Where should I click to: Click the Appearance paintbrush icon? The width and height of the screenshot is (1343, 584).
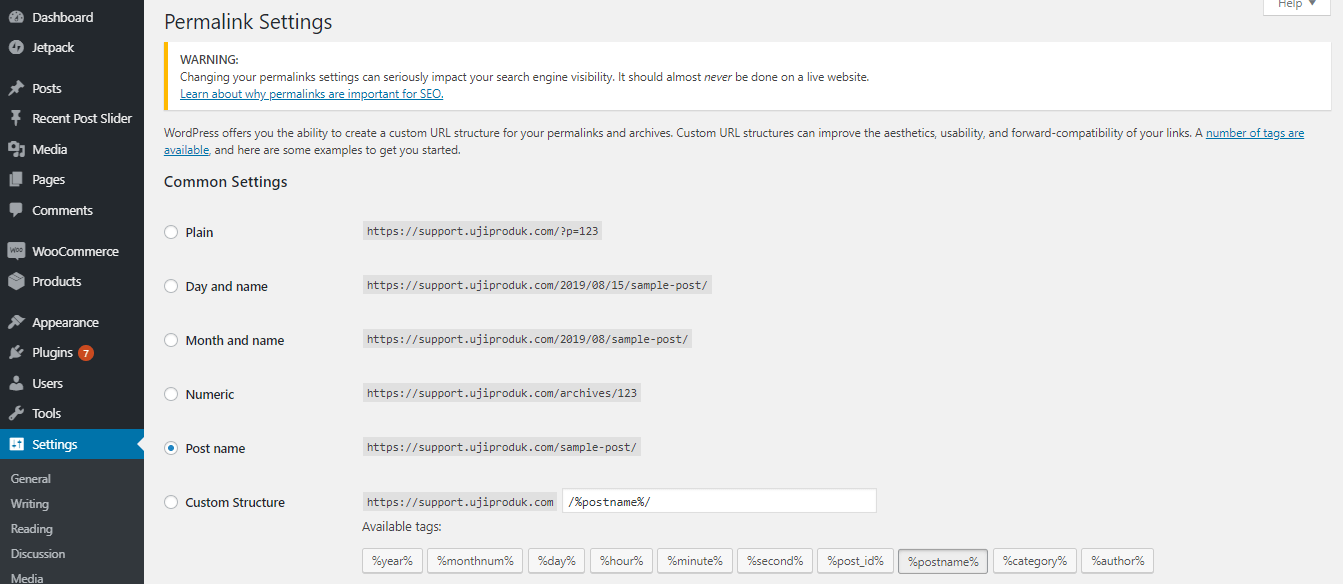pos(16,322)
